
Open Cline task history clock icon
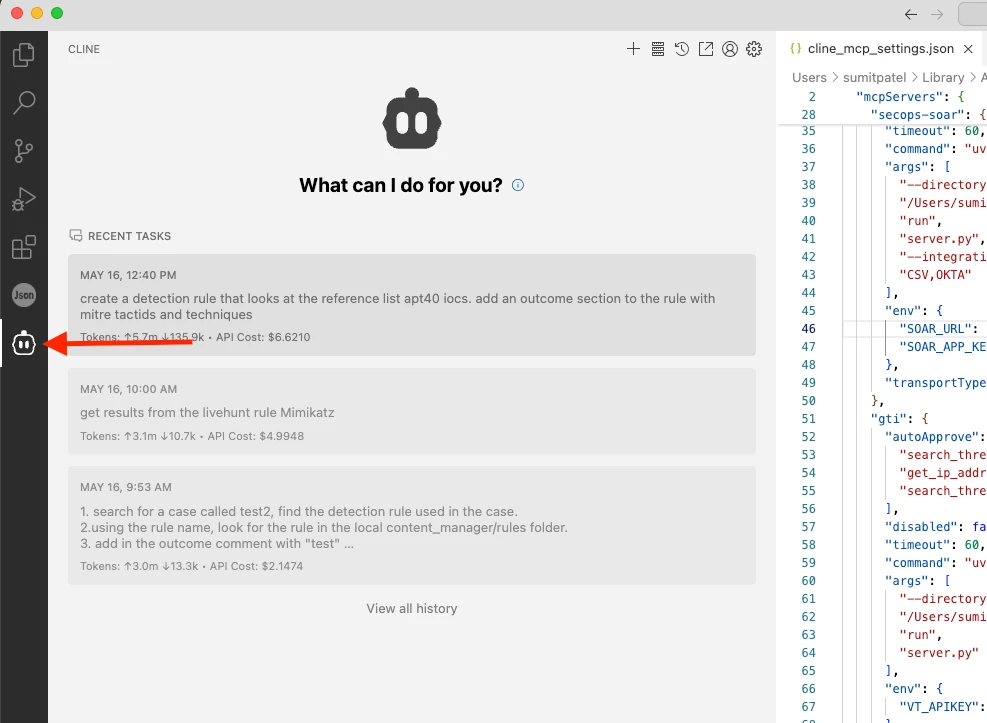pyautogui.click(x=682, y=49)
